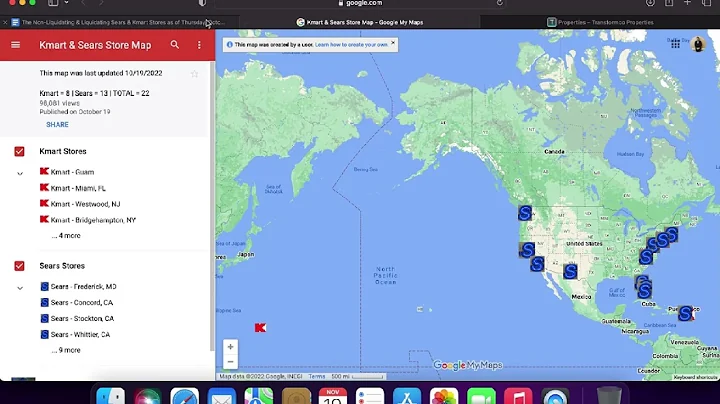
Task: Collapse the Sears Stores list chevron
Action: (20, 288)
